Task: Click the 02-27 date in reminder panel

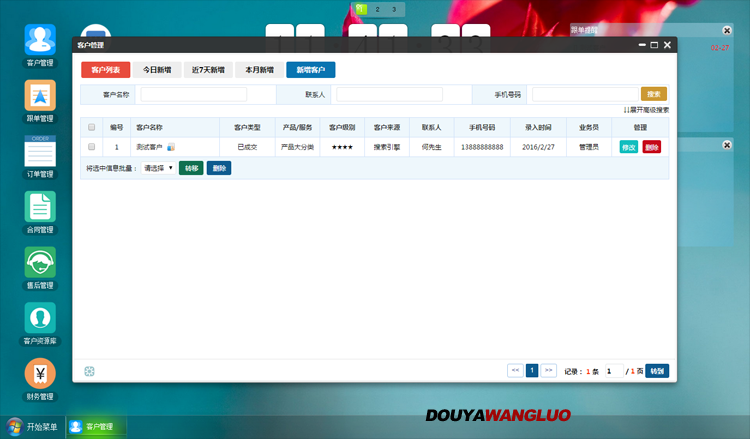Action: pos(719,48)
